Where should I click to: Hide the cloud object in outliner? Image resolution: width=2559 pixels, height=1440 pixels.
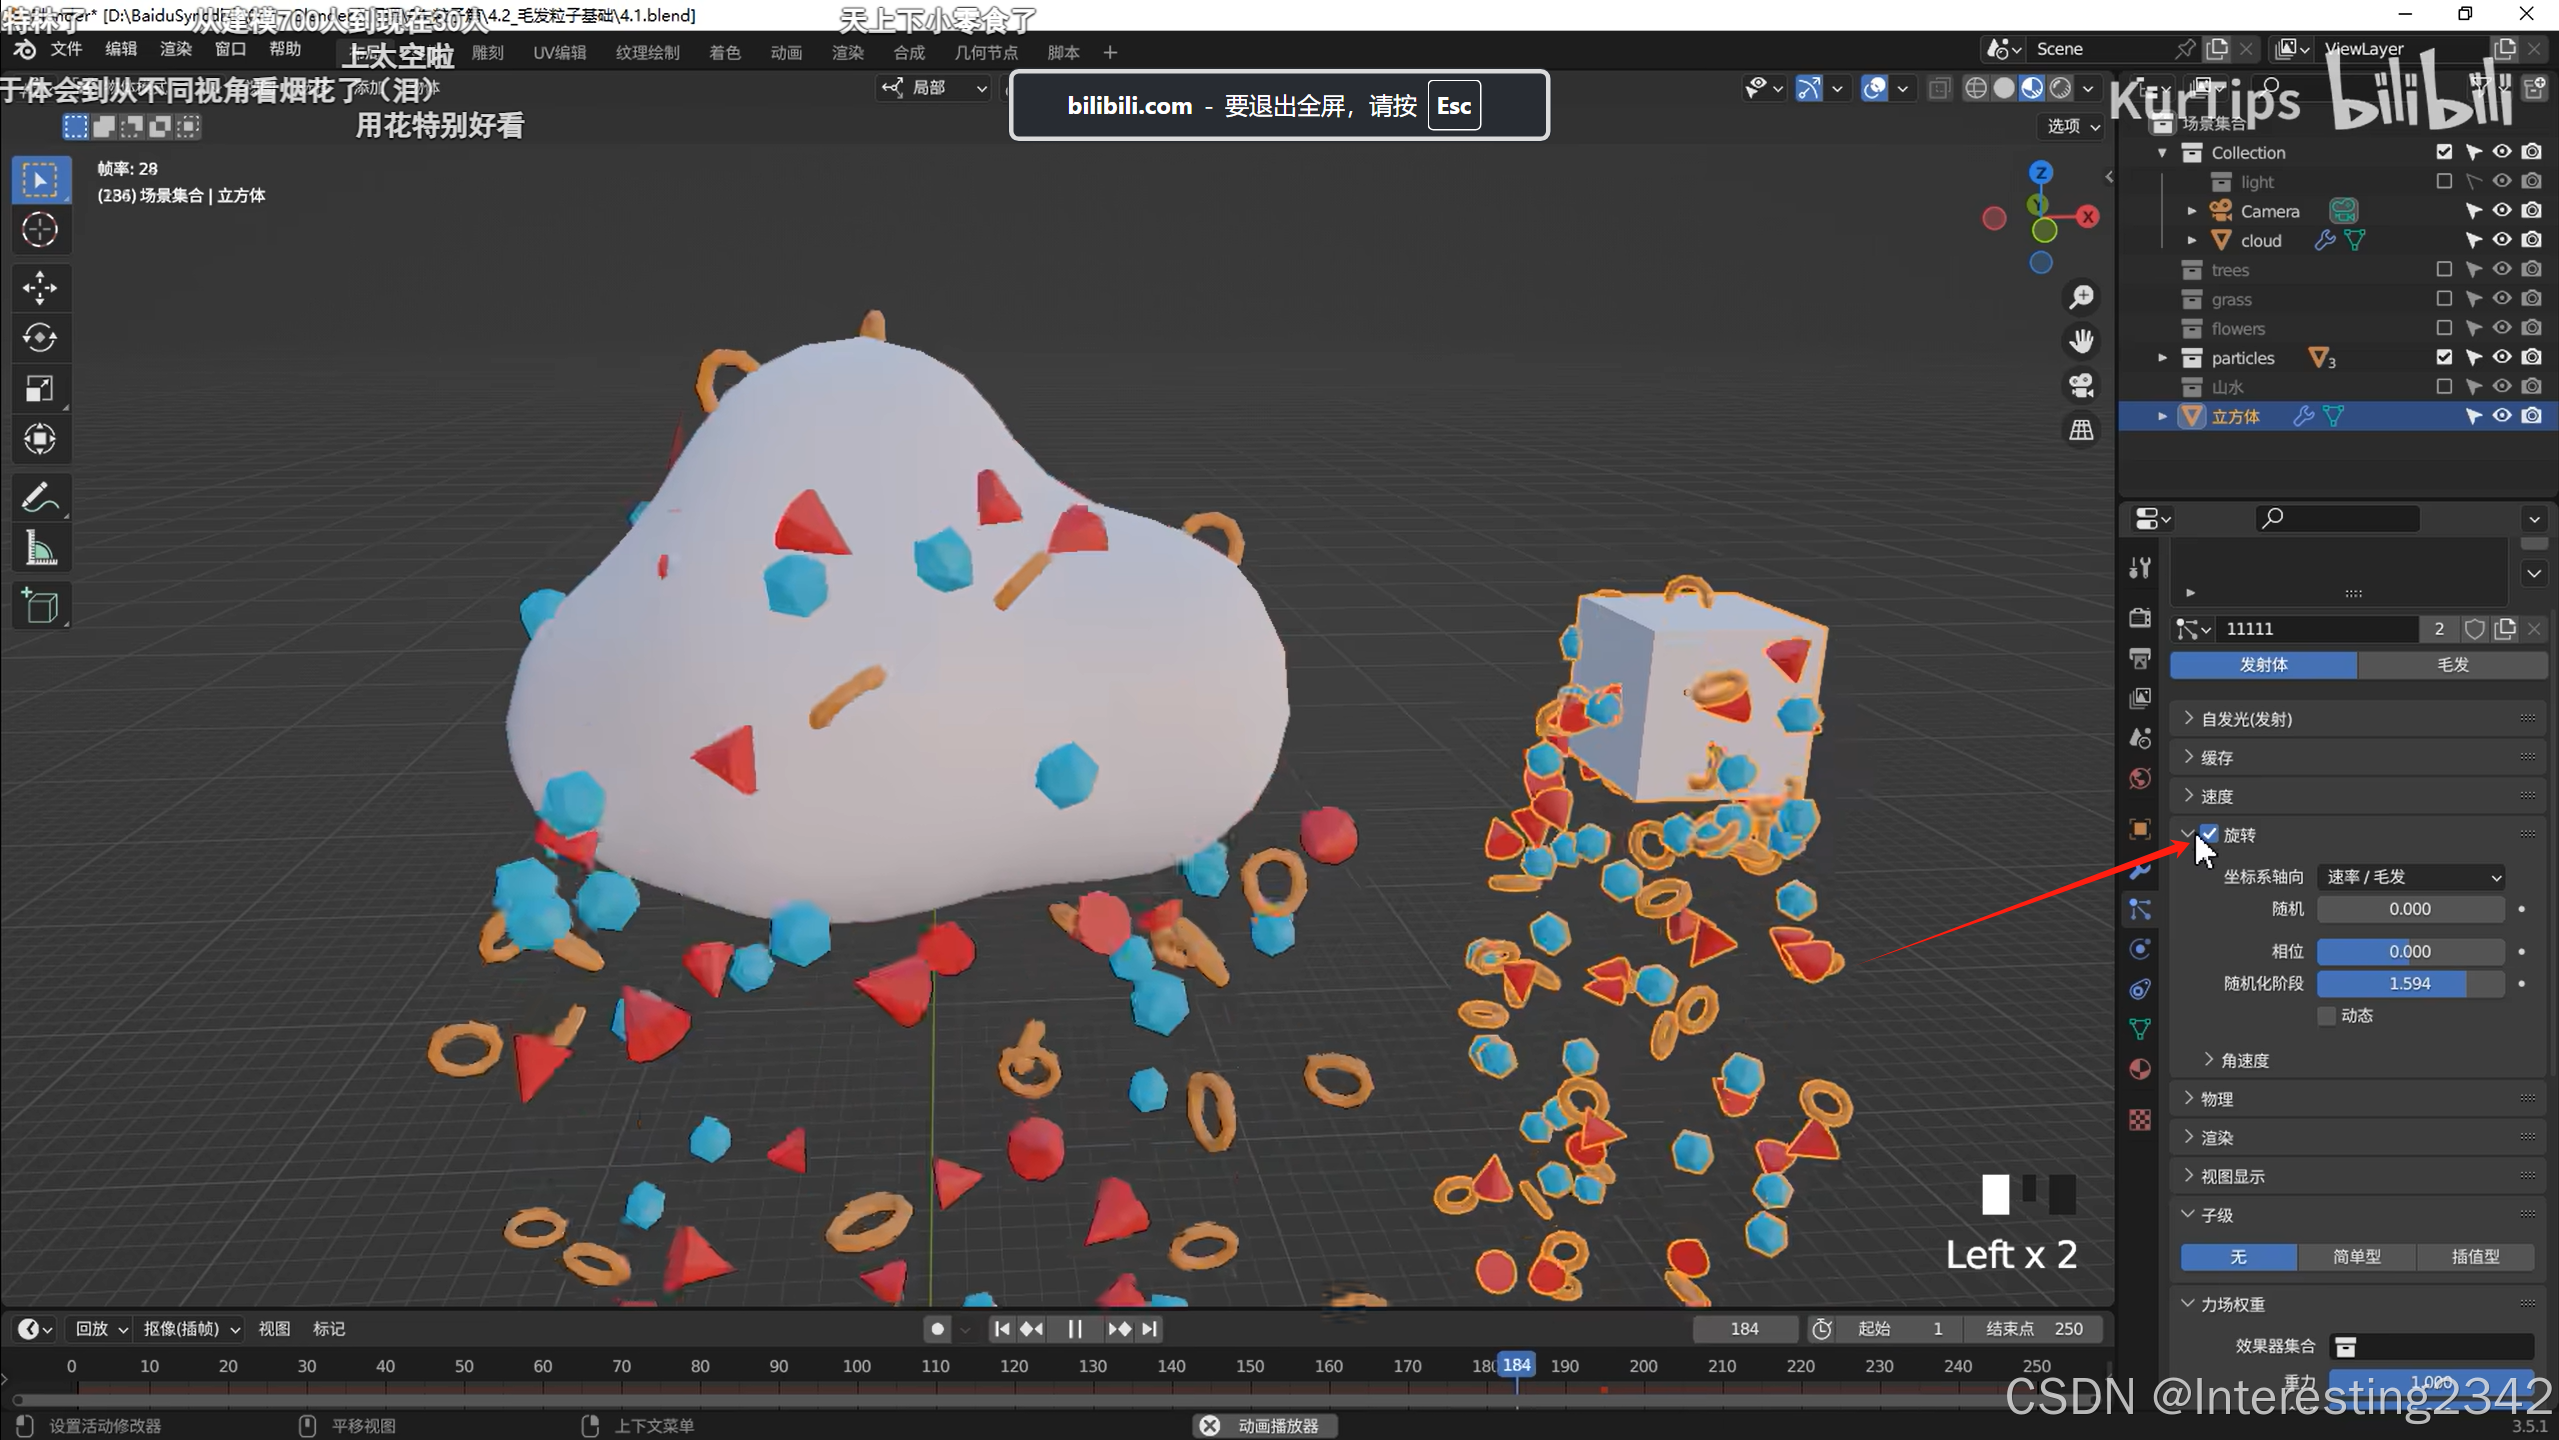coord(2502,240)
